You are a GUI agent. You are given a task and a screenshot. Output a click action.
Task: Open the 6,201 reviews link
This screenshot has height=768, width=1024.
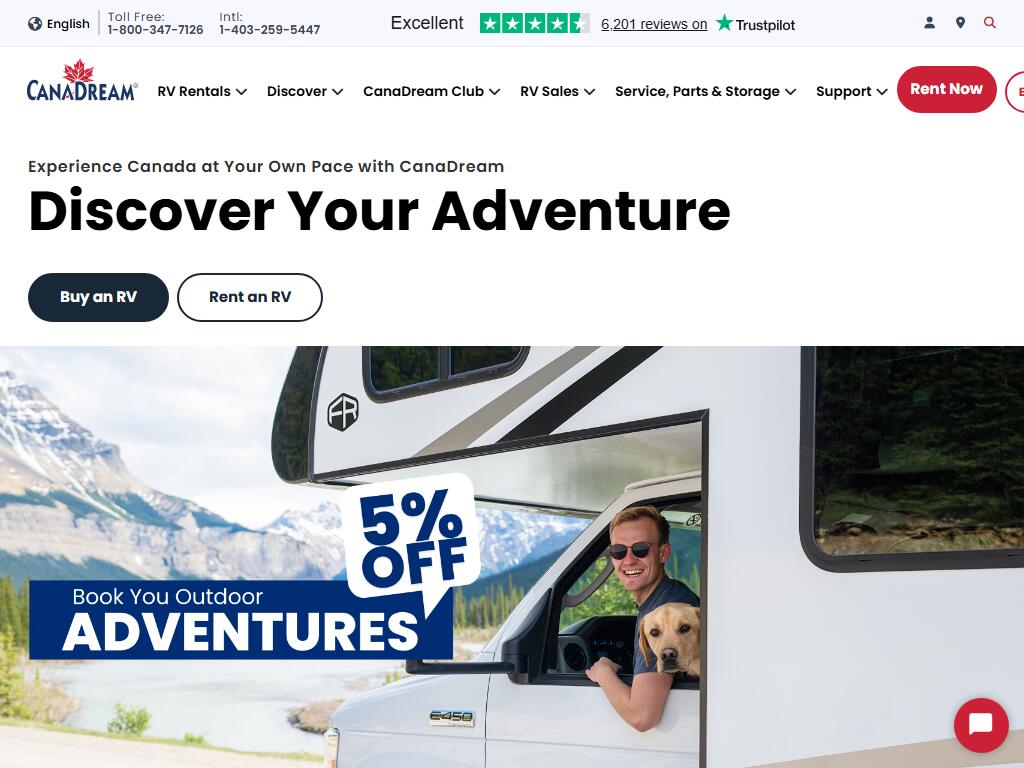click(x=654, y=24)
